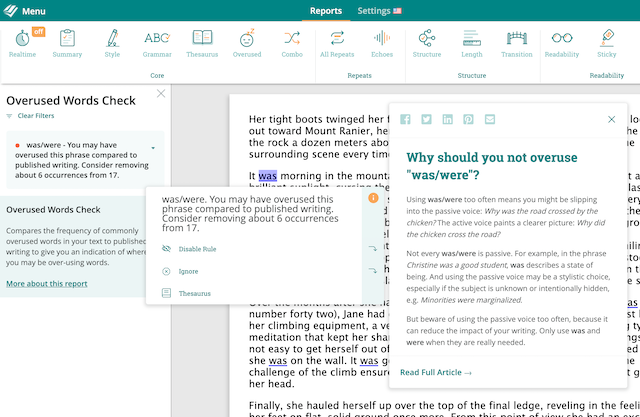Click highlighted 'was' in 'It was morning'
Viewport: 640px width, 417px height.
268,176
